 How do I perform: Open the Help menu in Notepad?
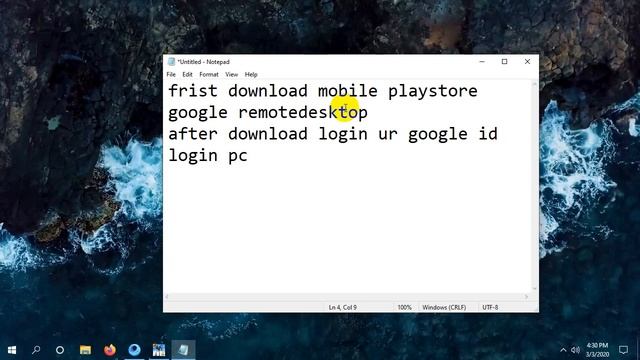pos(251,74)
